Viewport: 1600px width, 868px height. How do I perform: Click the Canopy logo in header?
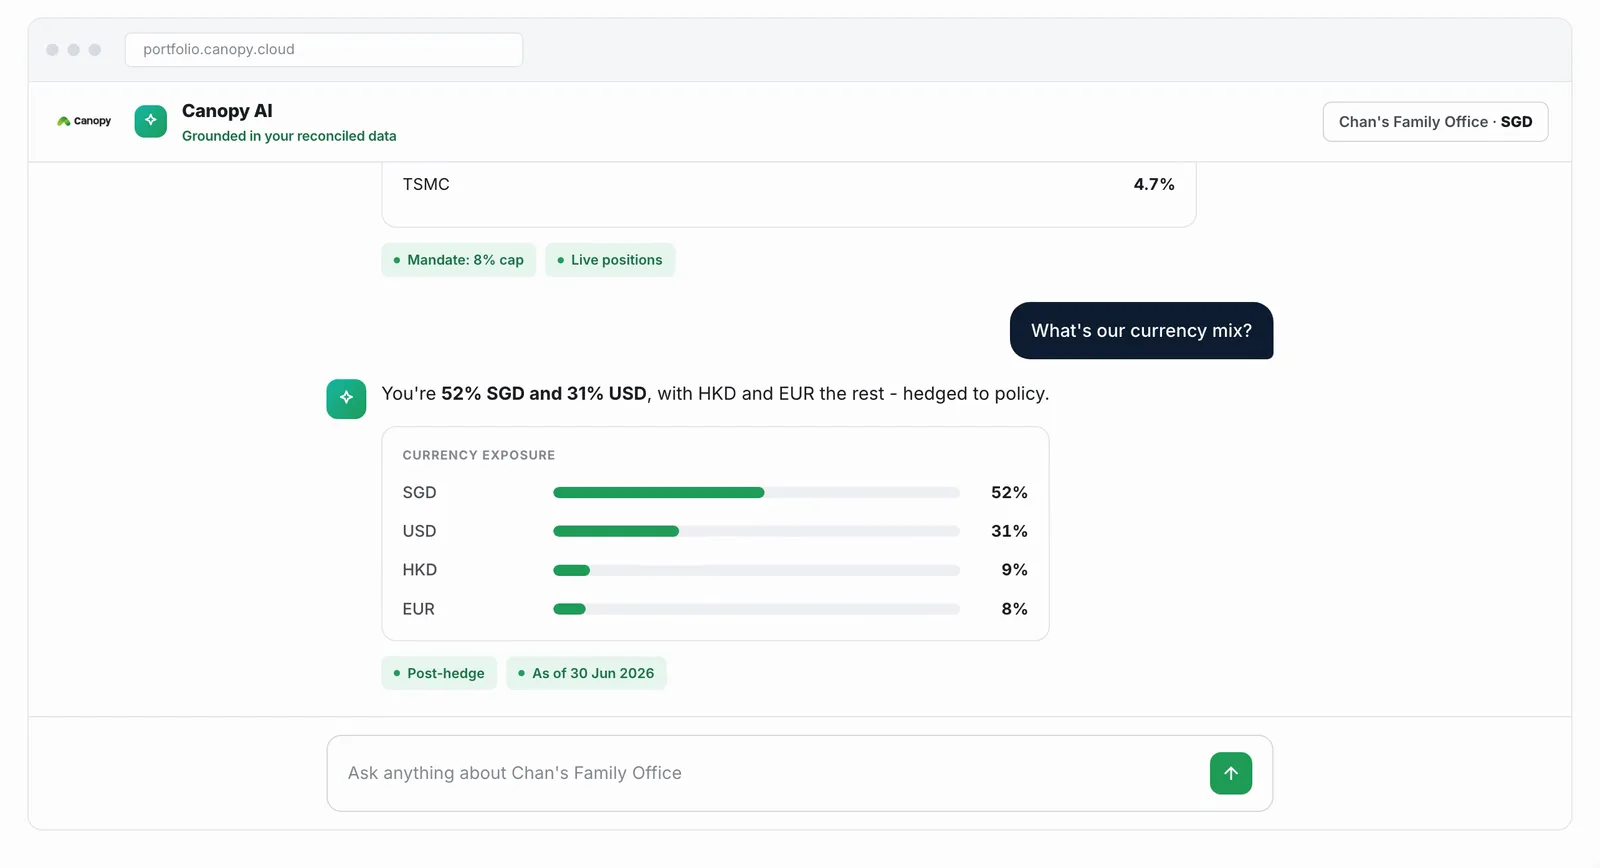[84, 121]
